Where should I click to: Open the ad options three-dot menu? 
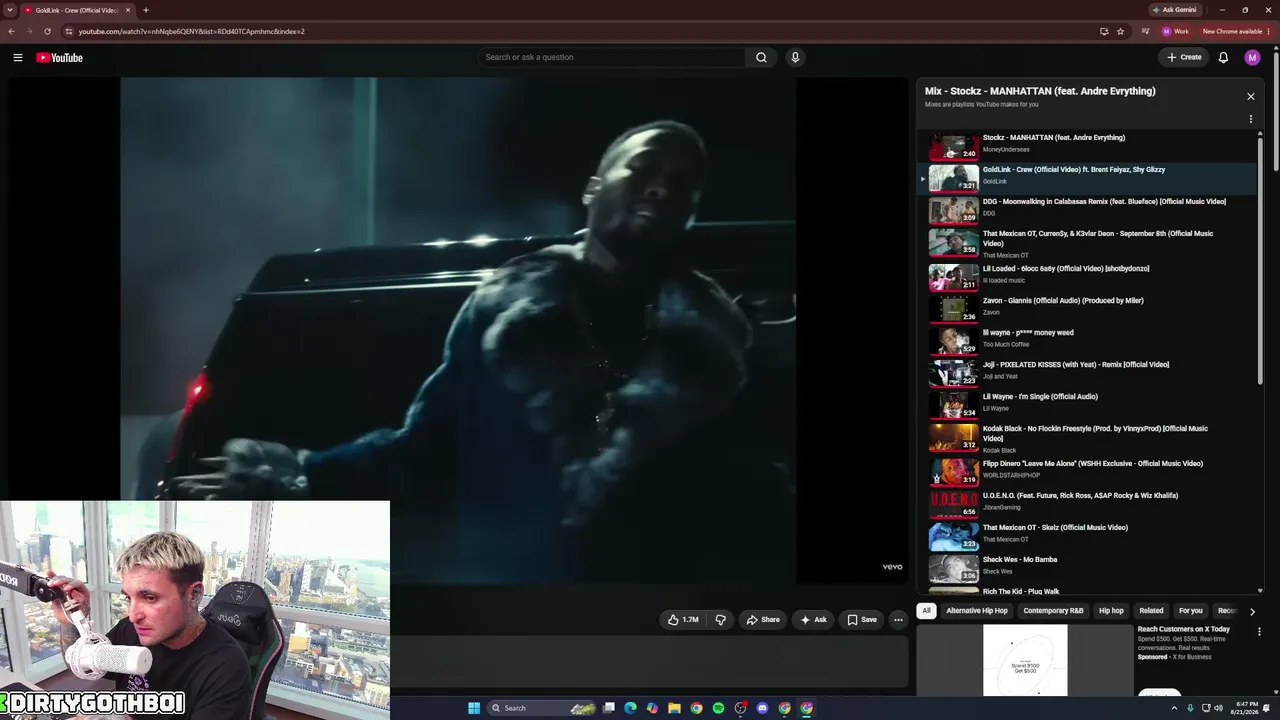pyautogui.click(x=1259, y=631)
